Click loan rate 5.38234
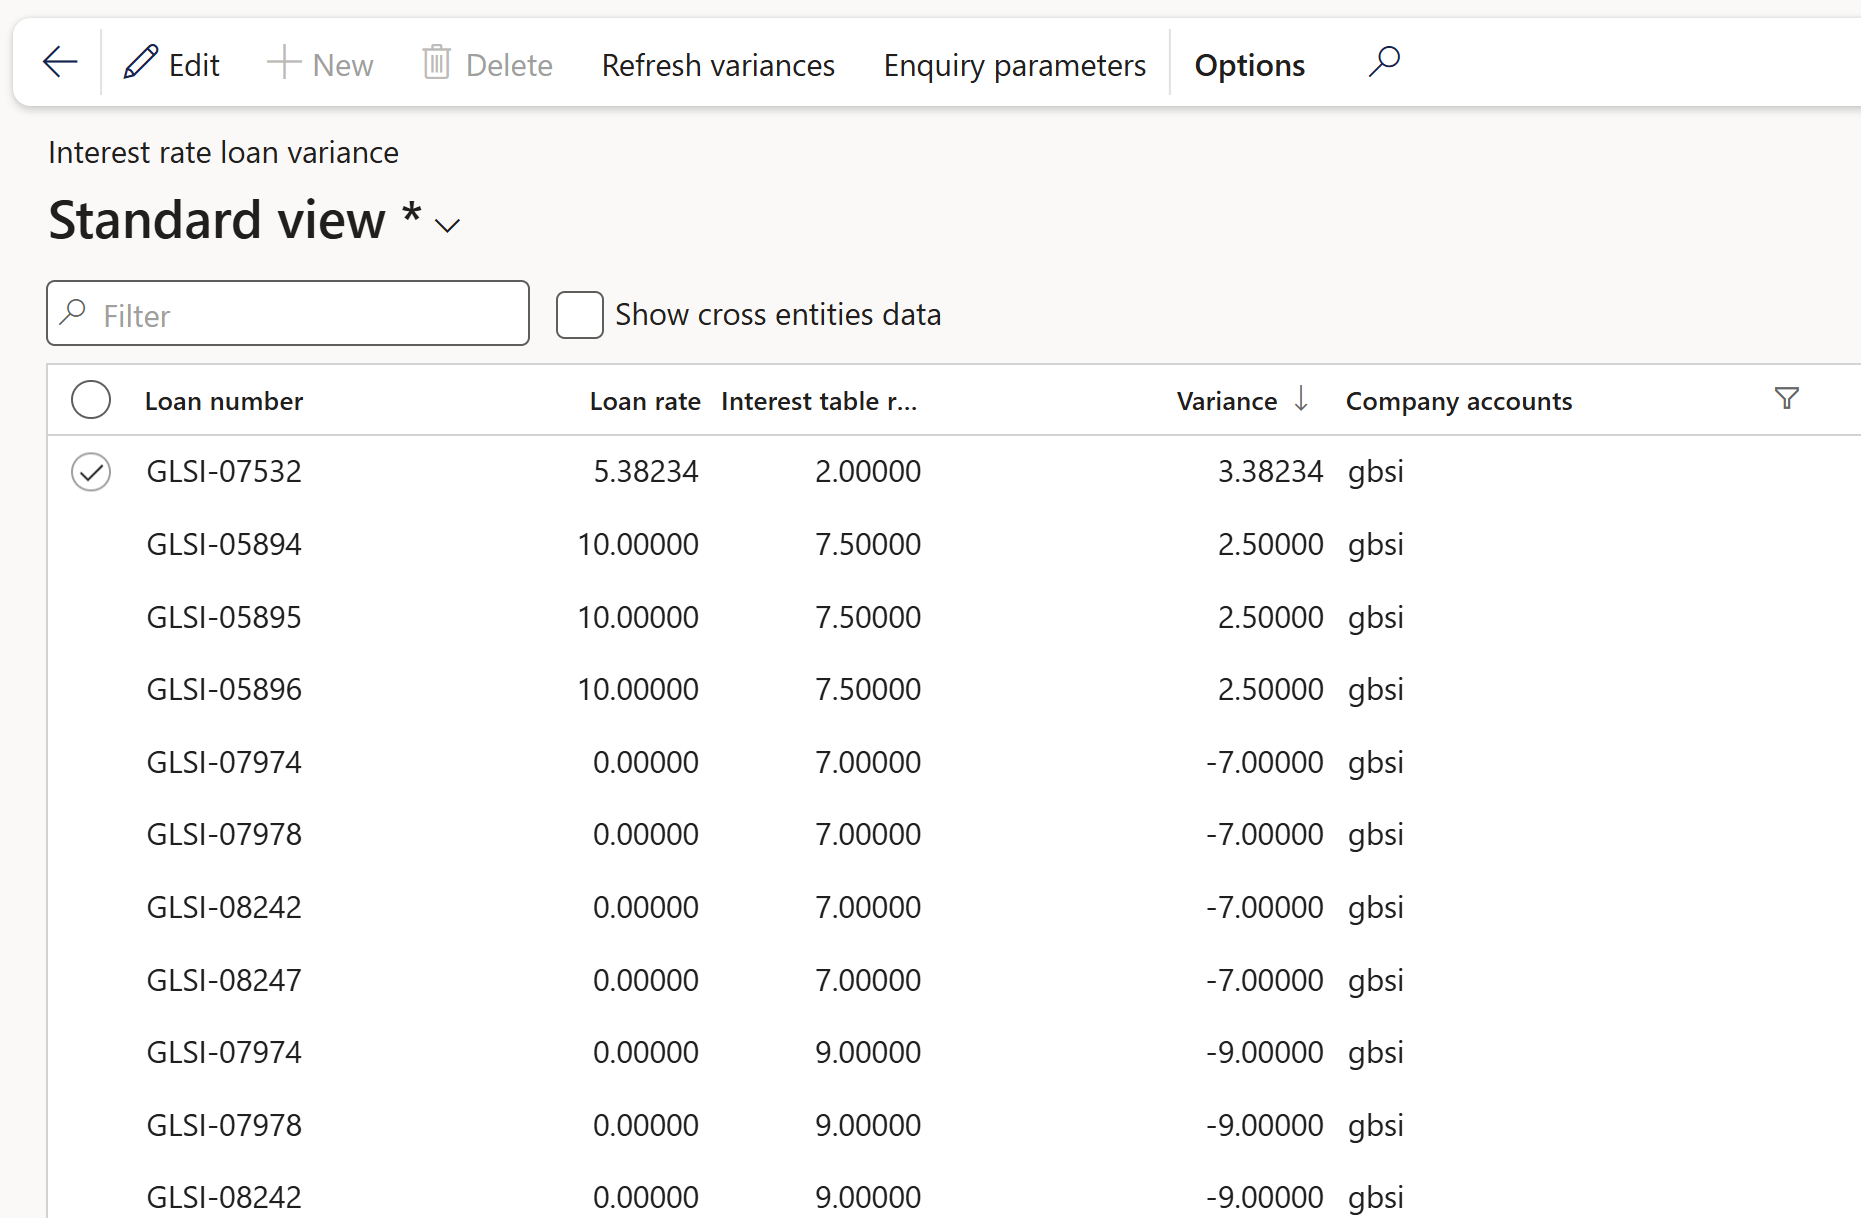1861x1218 pixels. coord(646,471)
